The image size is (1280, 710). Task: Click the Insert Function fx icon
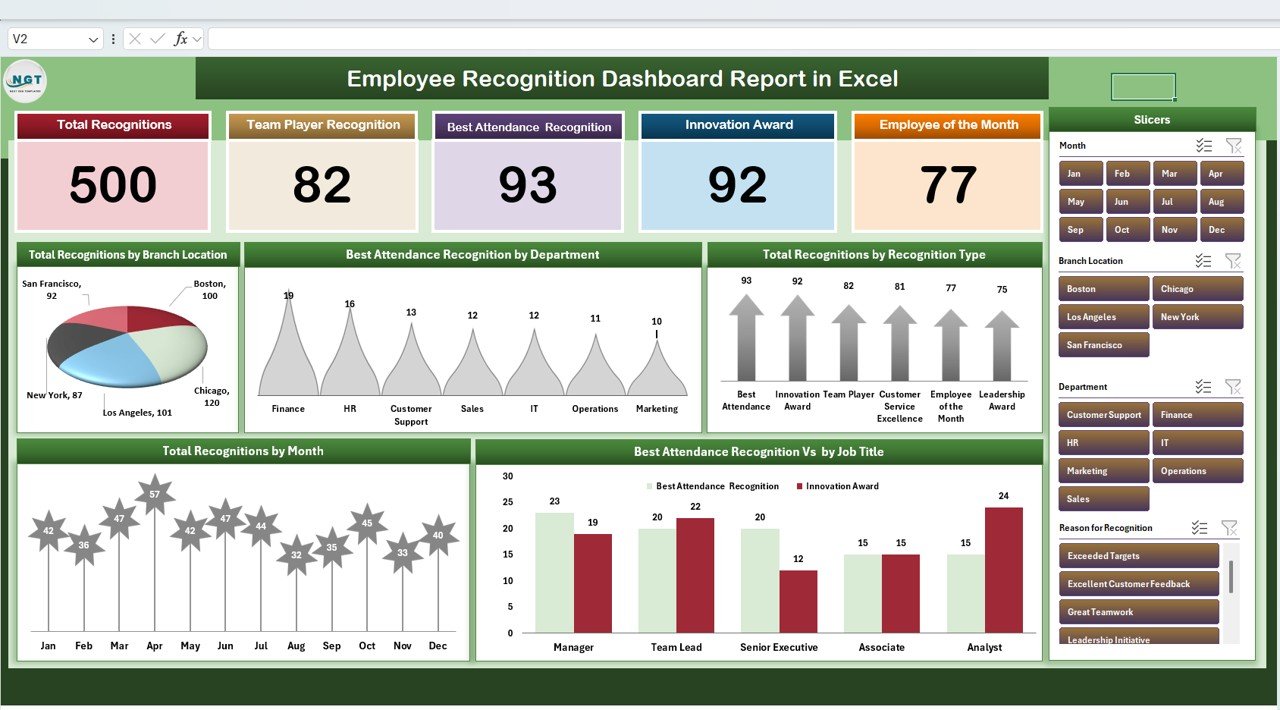click(x=180, y=39)
